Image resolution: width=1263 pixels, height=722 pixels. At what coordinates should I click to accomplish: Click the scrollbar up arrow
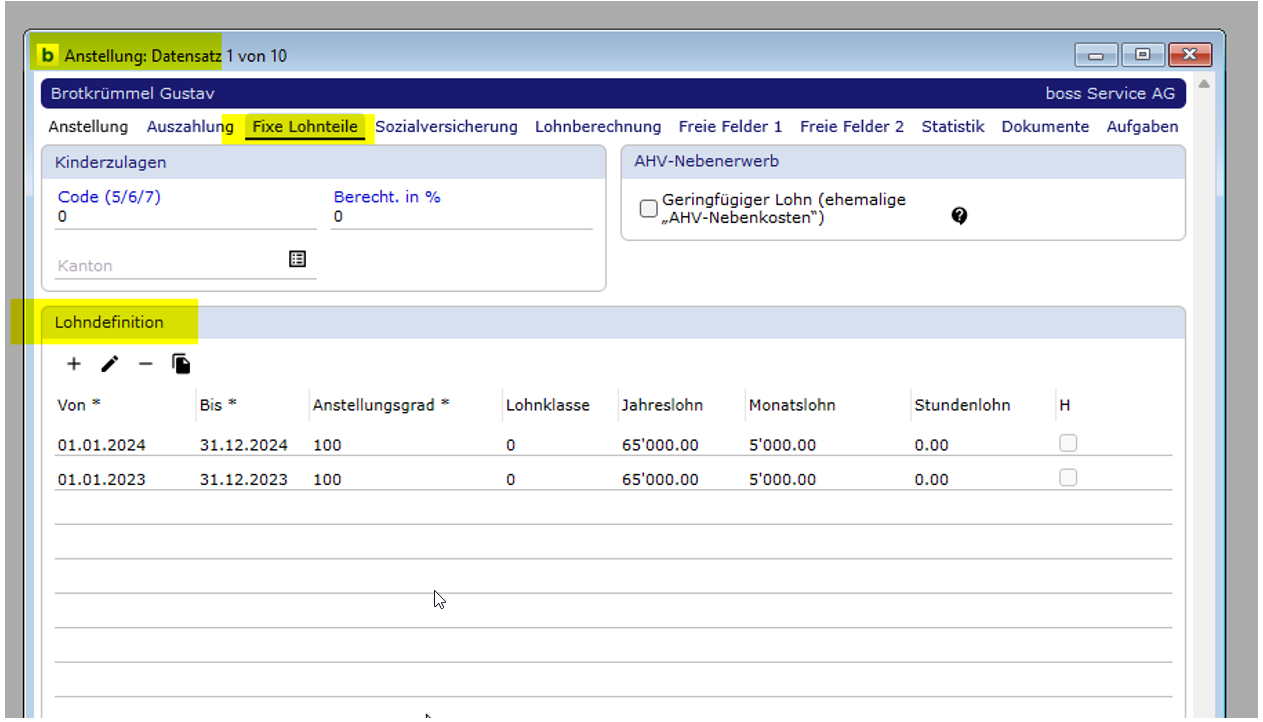[1203, 85]
